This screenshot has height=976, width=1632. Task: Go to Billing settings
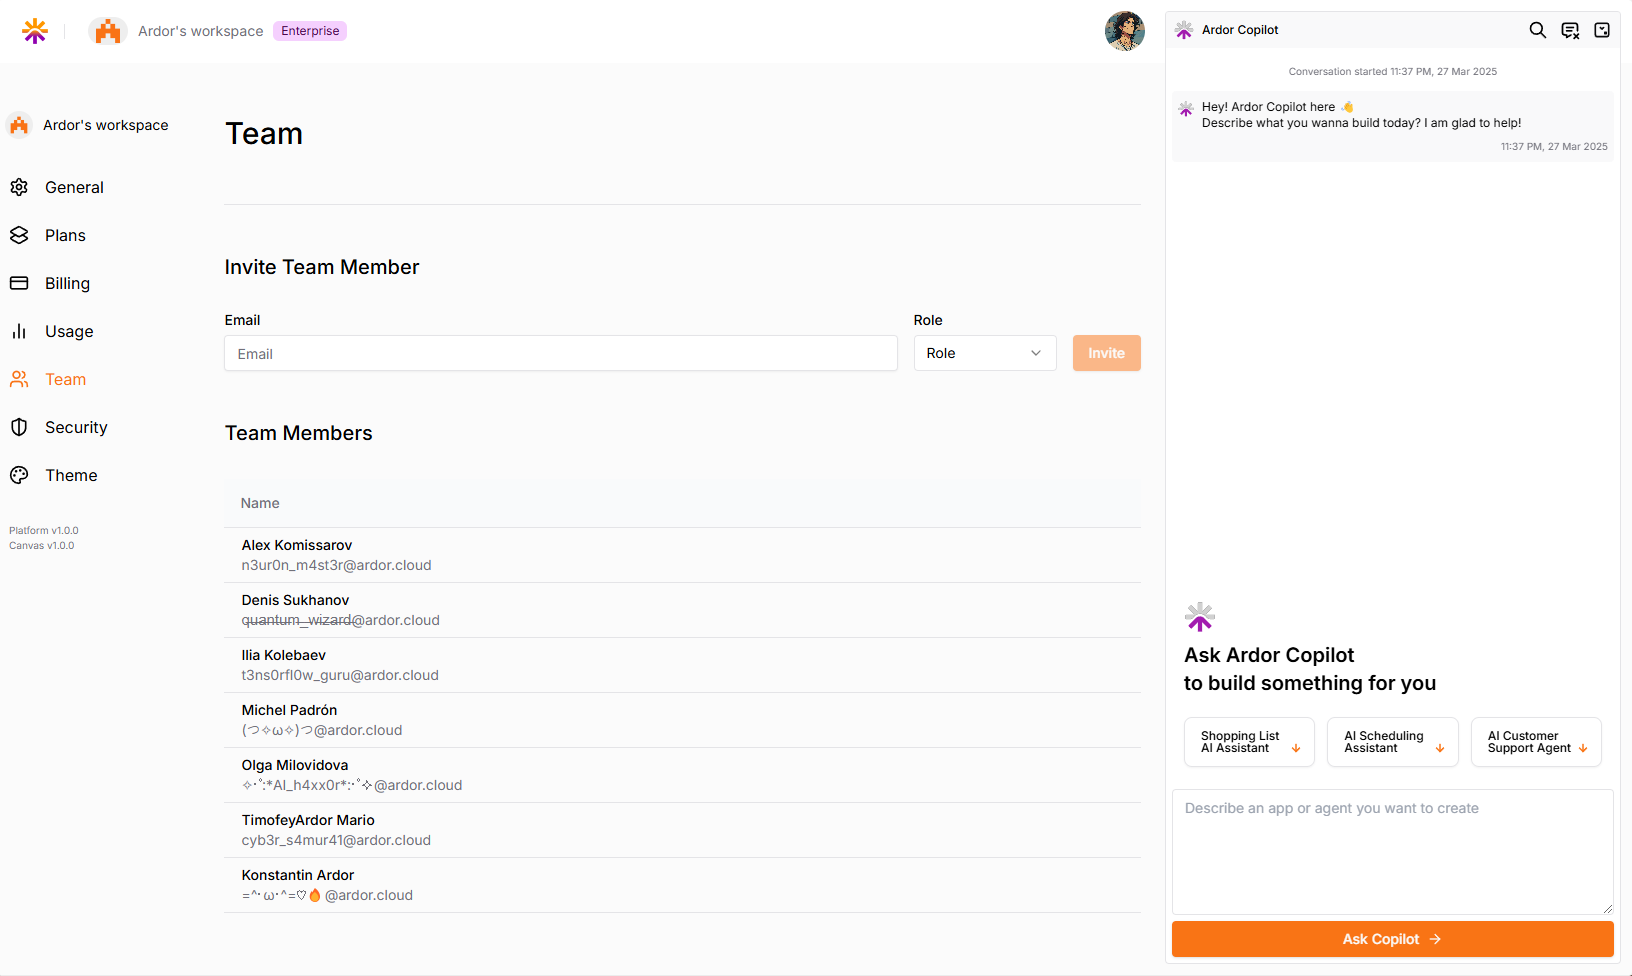[67, 283]
